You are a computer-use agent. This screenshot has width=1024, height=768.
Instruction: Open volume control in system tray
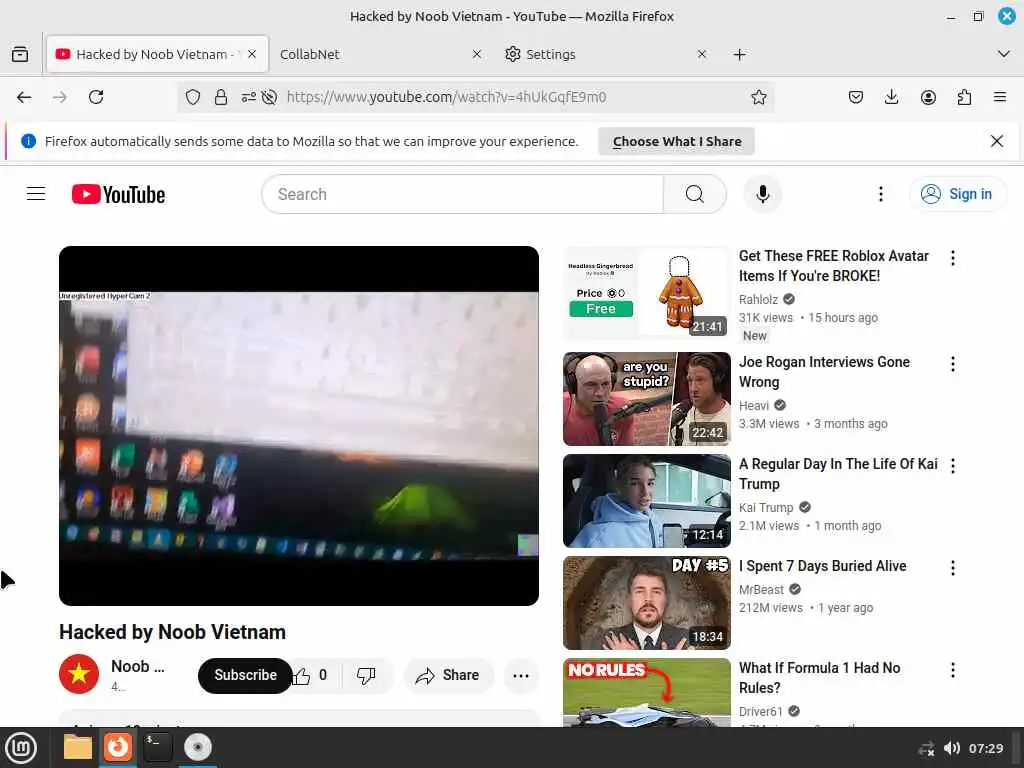[x=952, y=748]
